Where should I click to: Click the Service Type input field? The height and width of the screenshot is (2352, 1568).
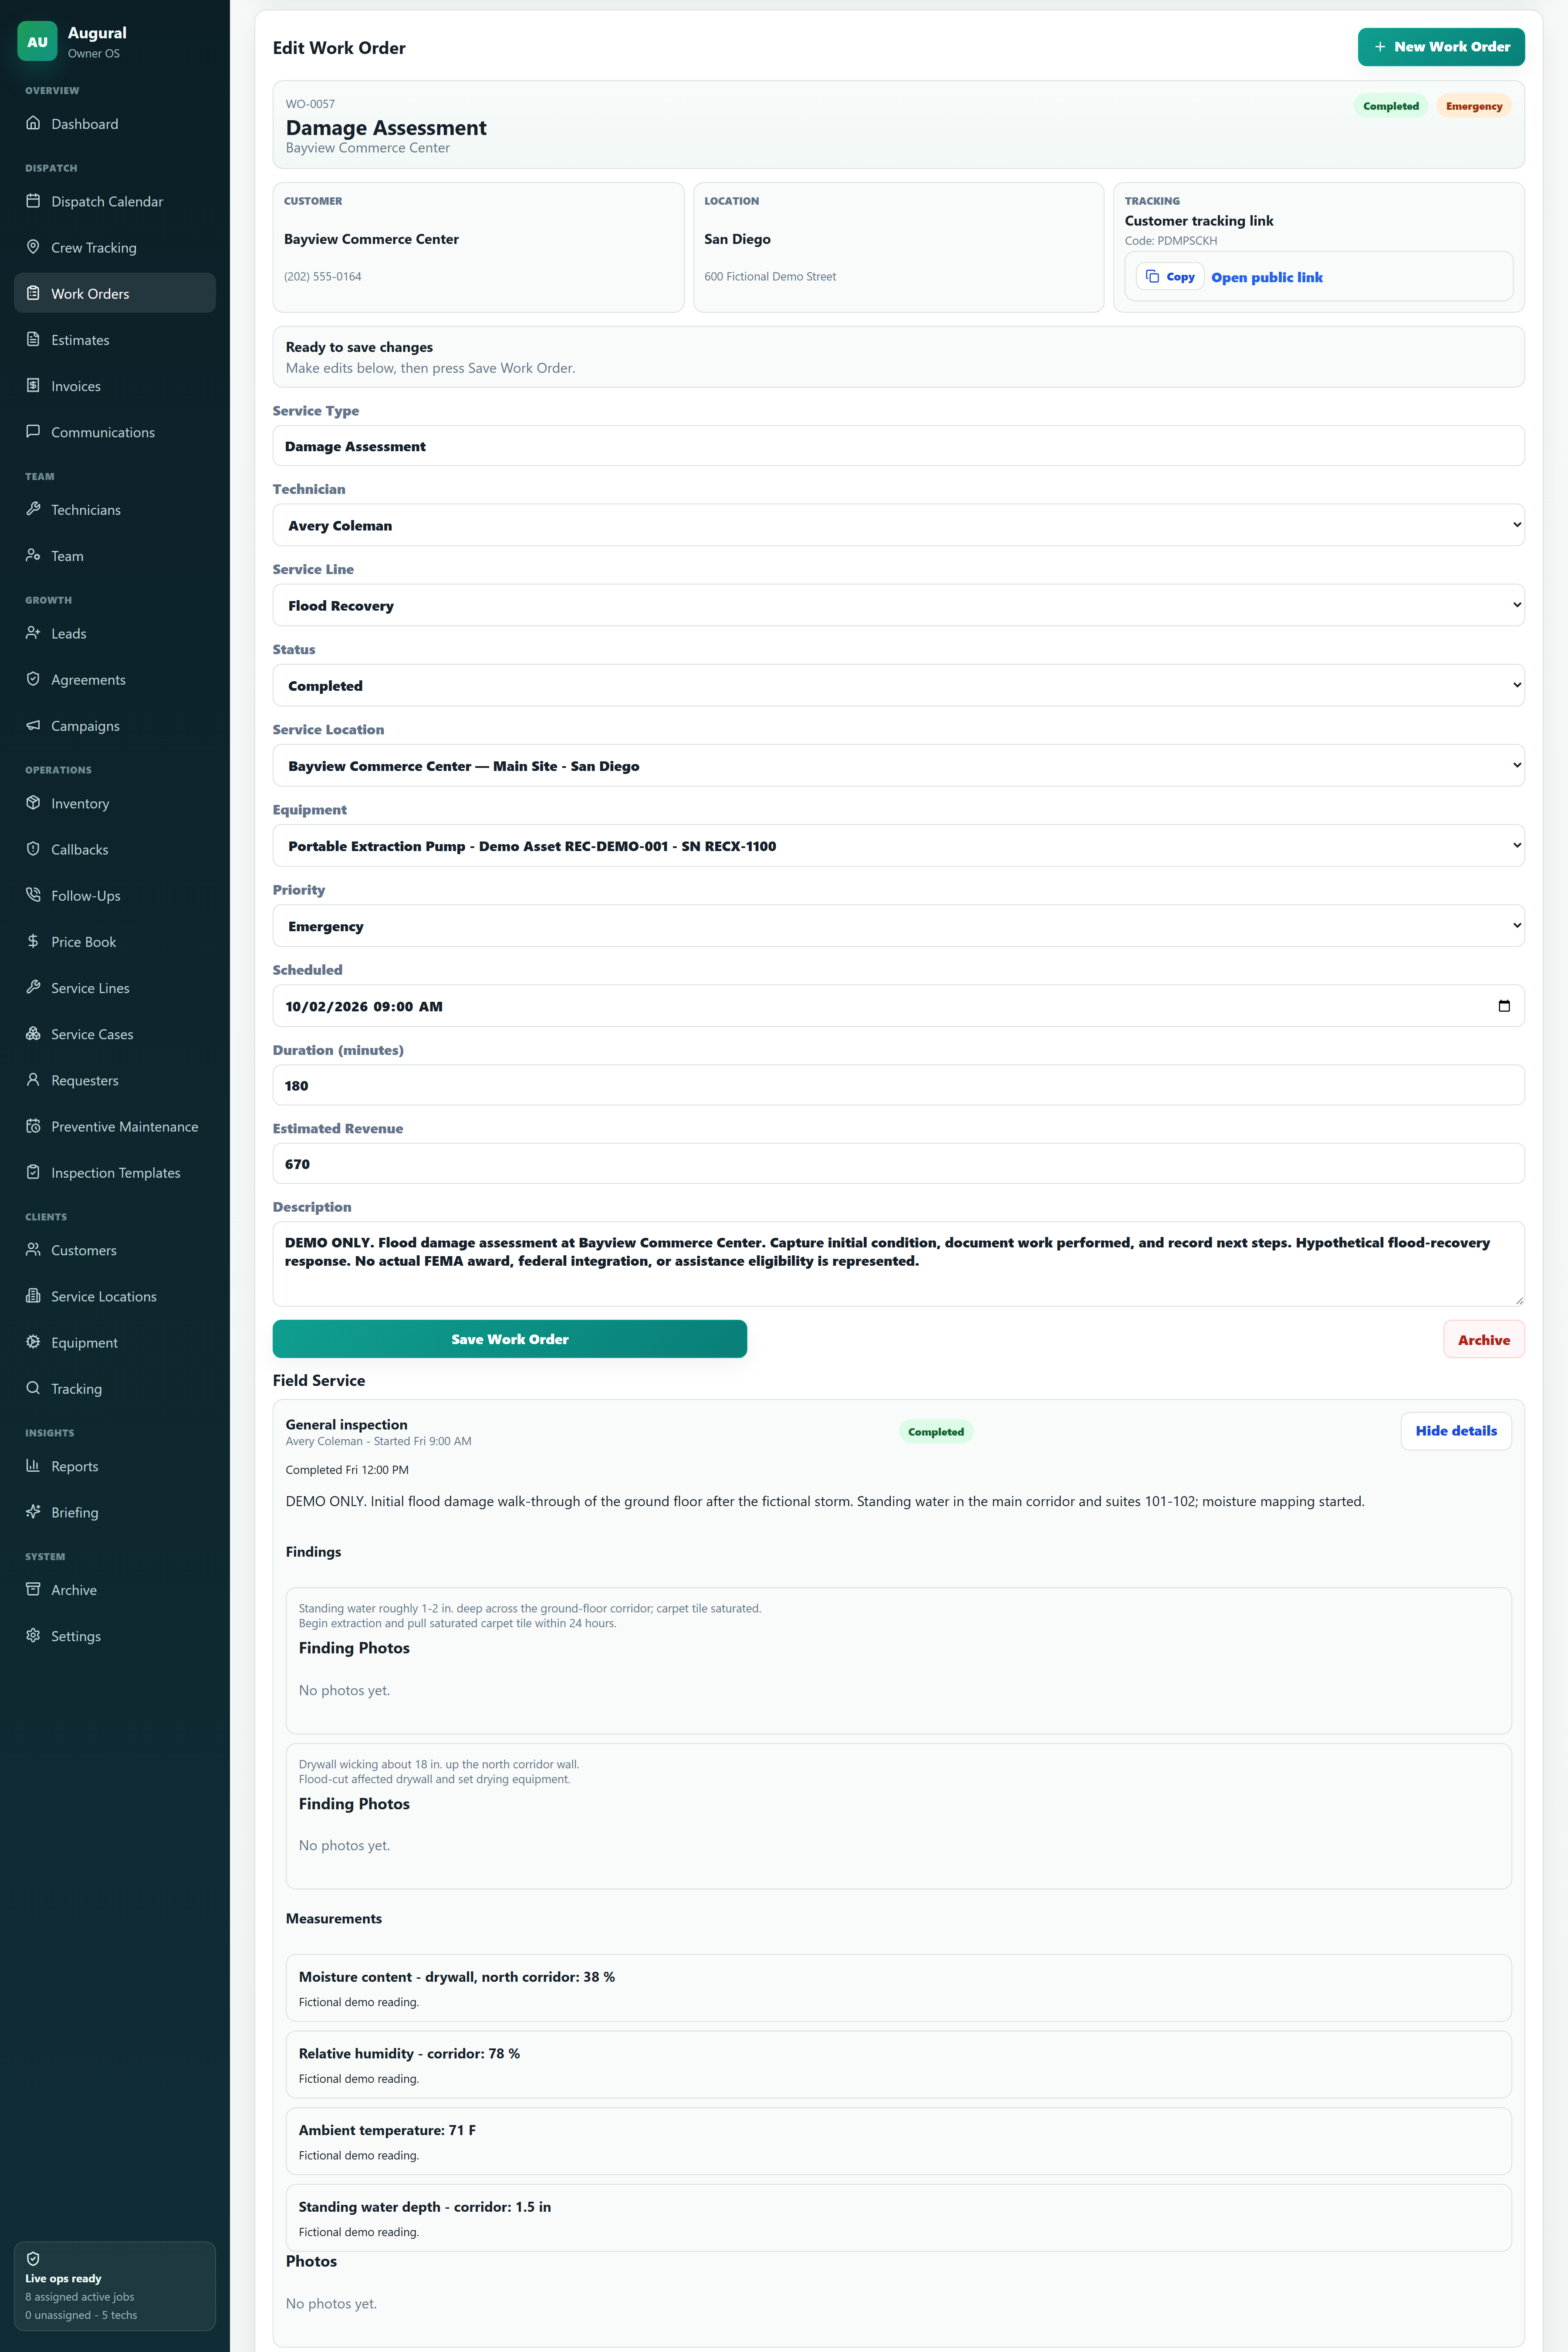tap(898, 446)
